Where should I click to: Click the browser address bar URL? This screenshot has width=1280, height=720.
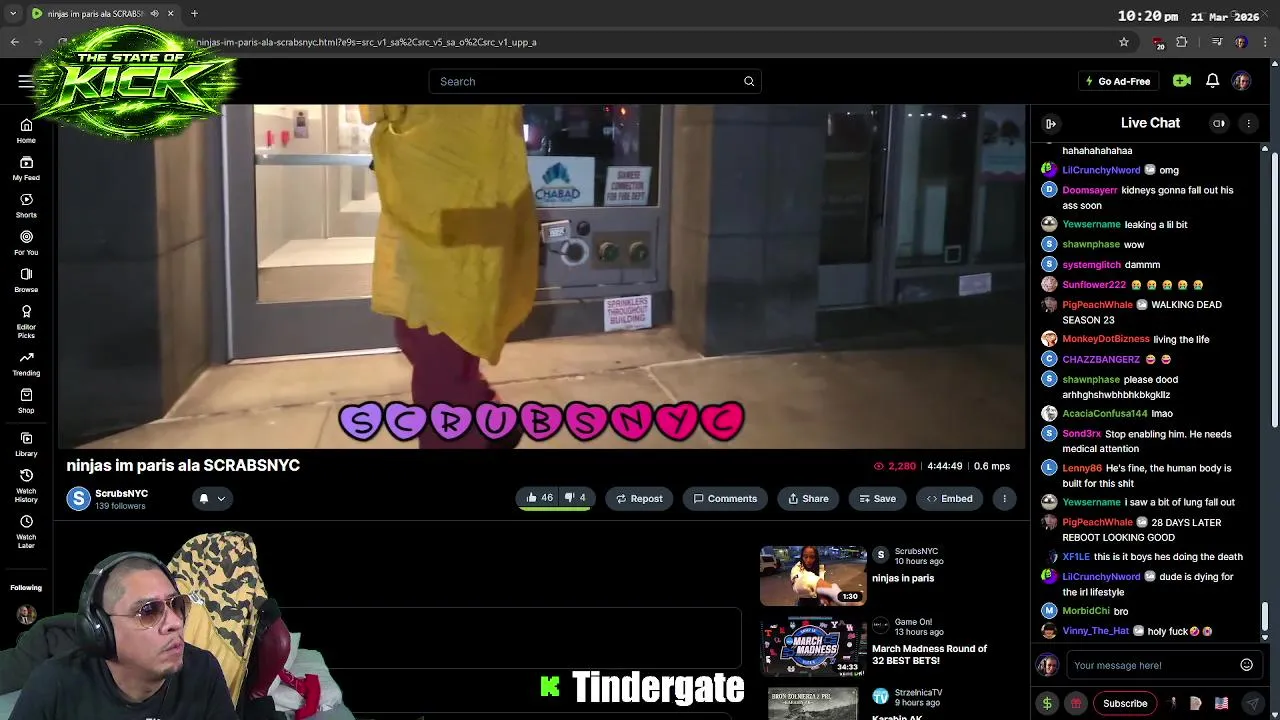click(x=366, y=42)
